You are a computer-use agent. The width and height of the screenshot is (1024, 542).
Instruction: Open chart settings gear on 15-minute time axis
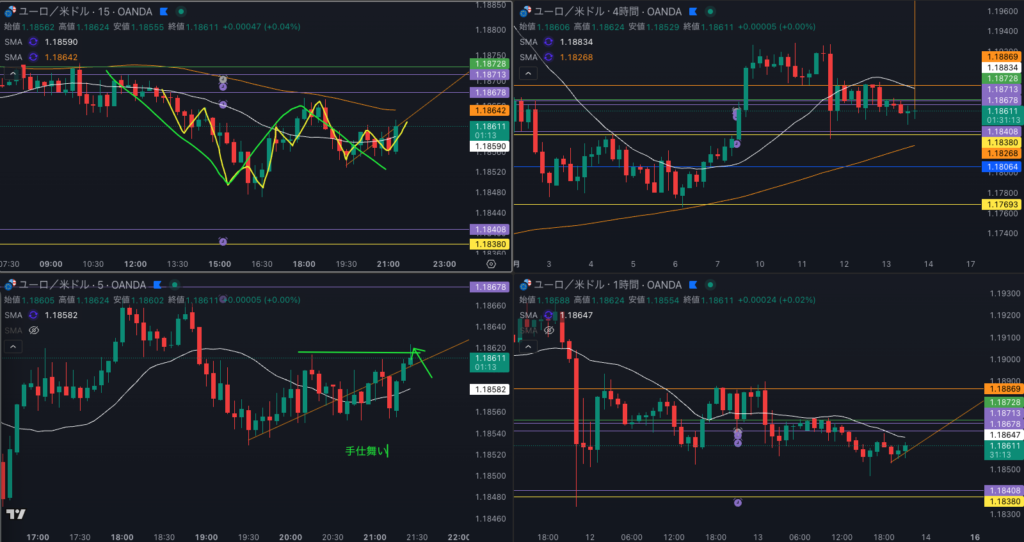click(x=490, y=264)
